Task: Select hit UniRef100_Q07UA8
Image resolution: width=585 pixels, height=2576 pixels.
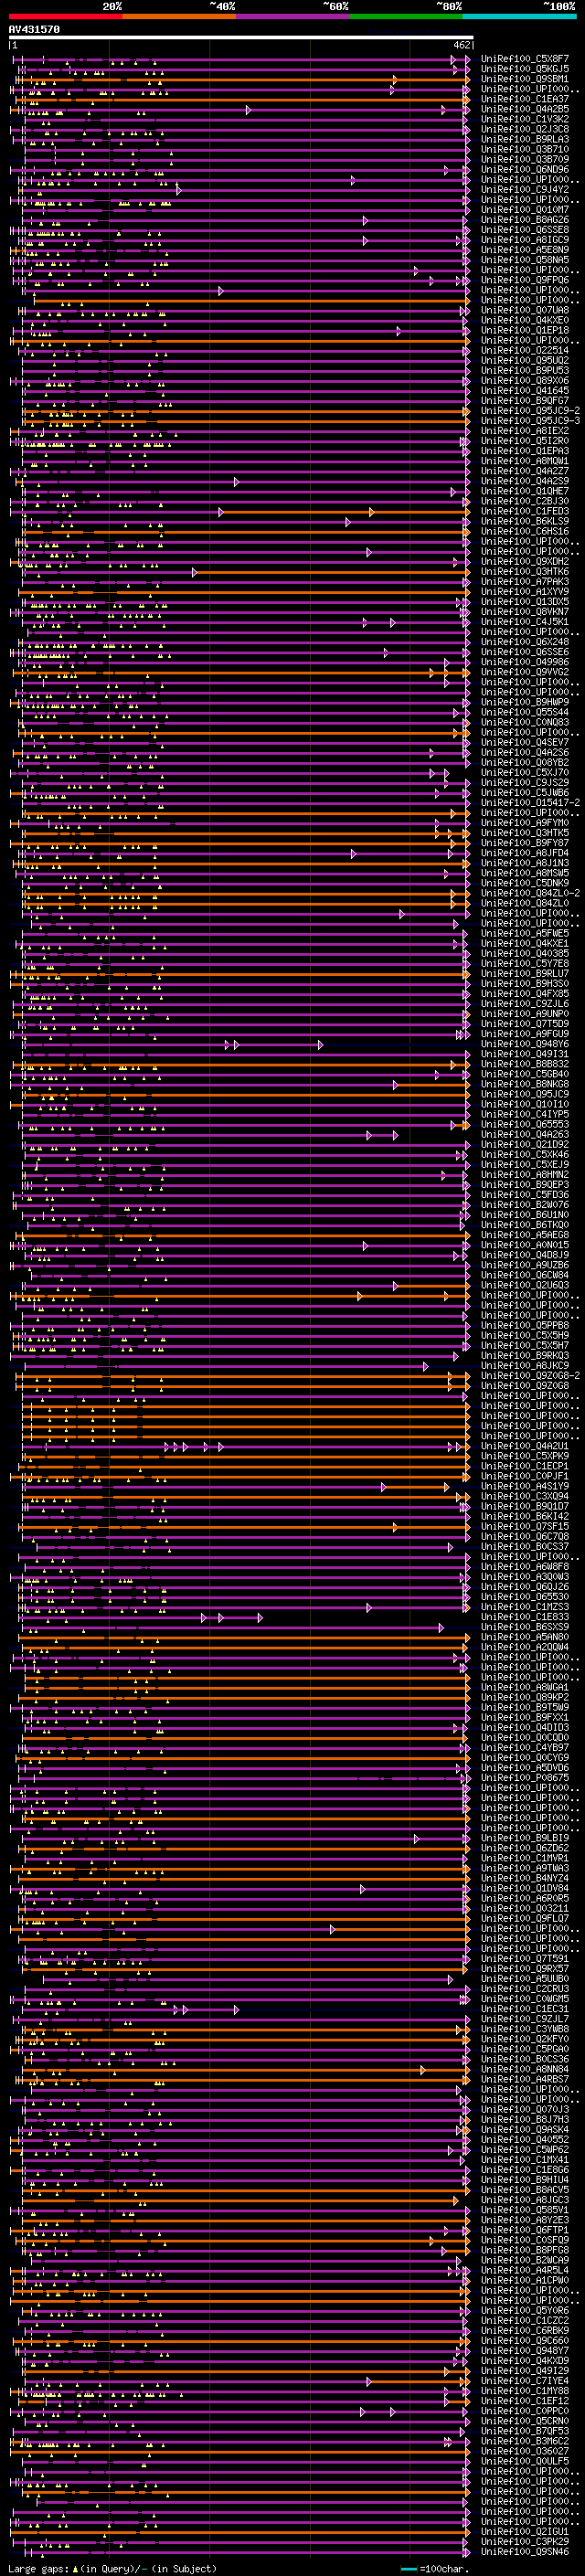Action: point(525,310)
